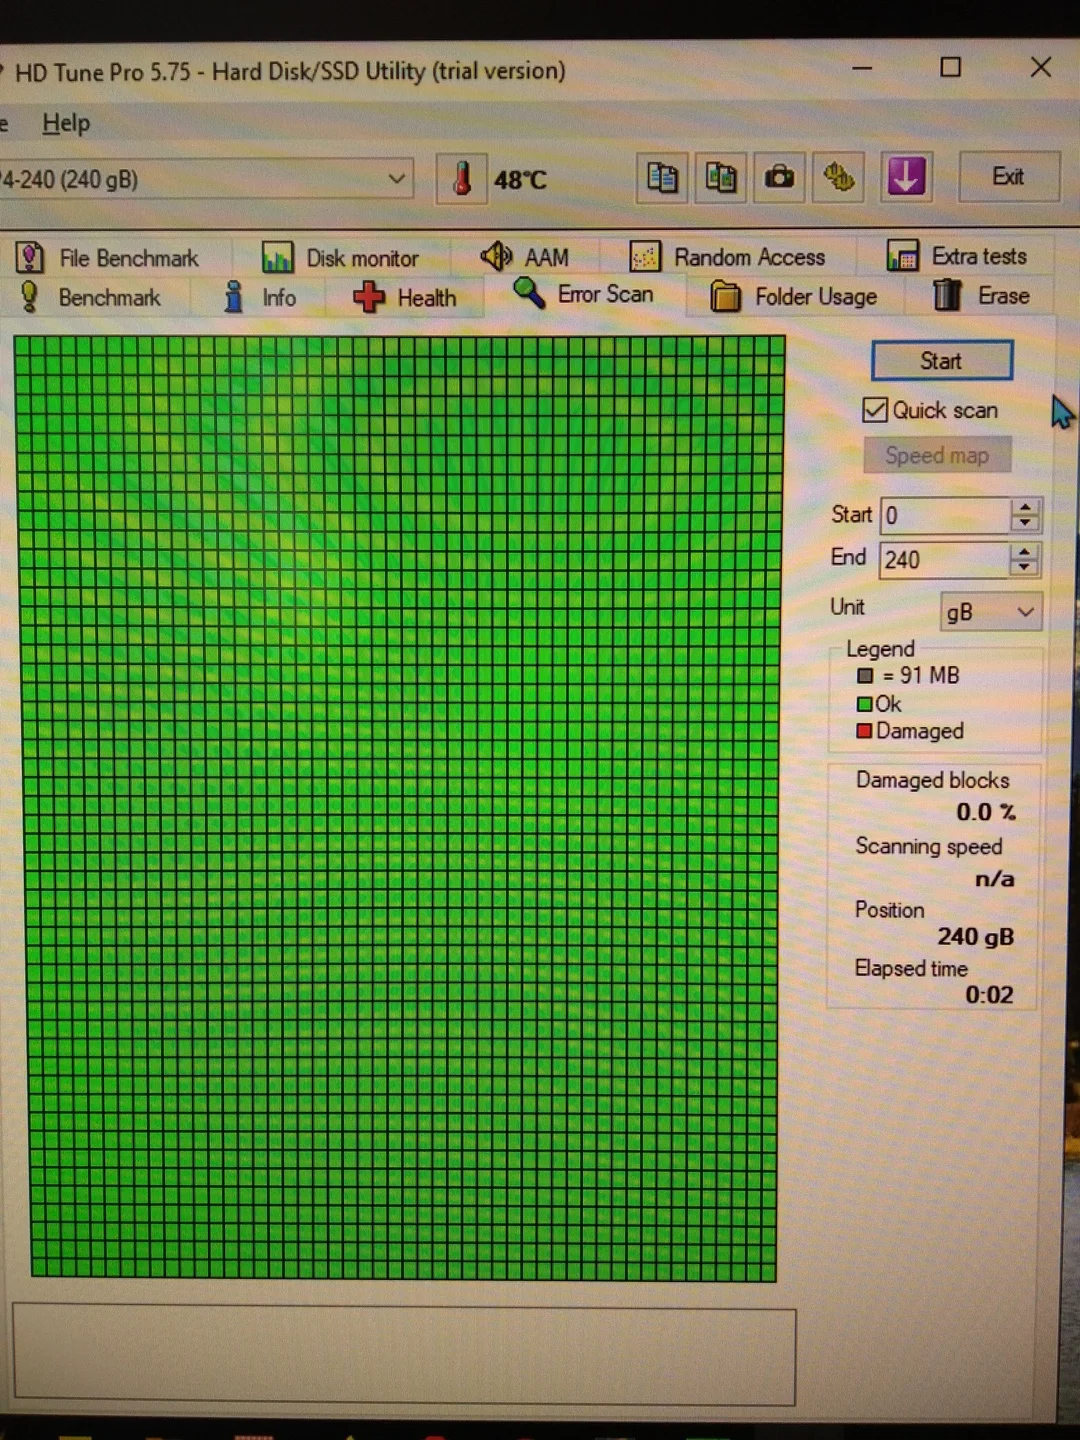Click the Disk monitor chart icon
The height and width of the screenshot is (1440, 1080).
point(277,258)
